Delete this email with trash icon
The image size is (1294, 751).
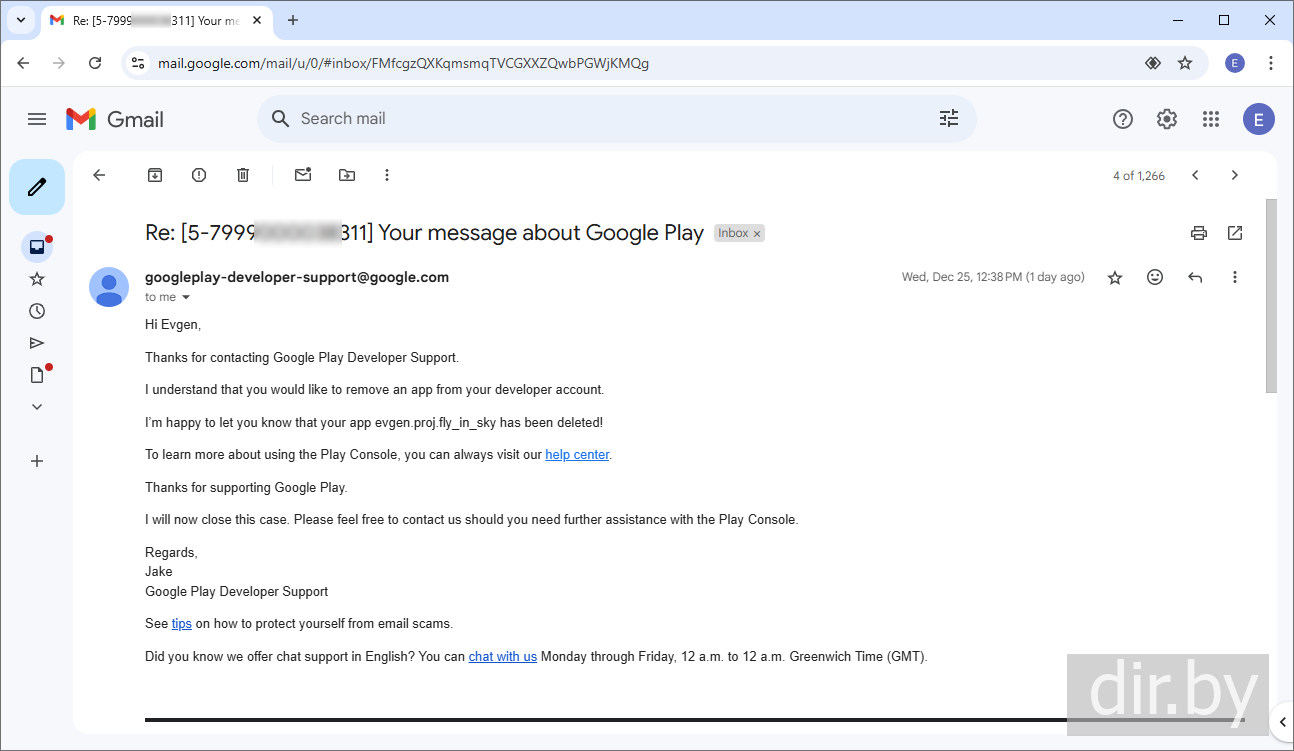click(243, 175)
